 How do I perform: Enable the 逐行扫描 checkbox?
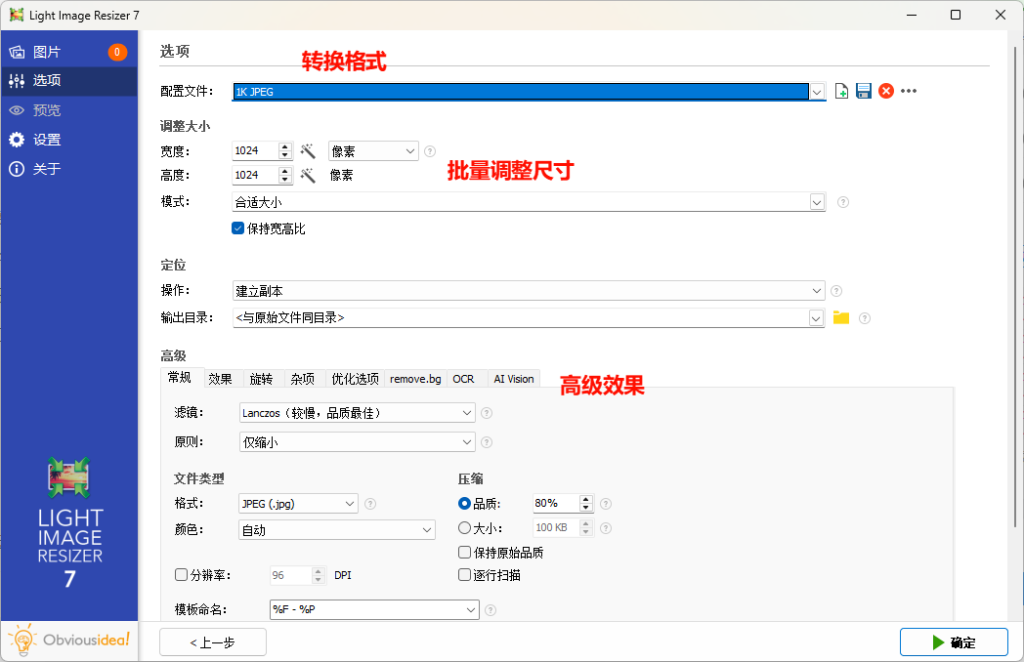465,574
